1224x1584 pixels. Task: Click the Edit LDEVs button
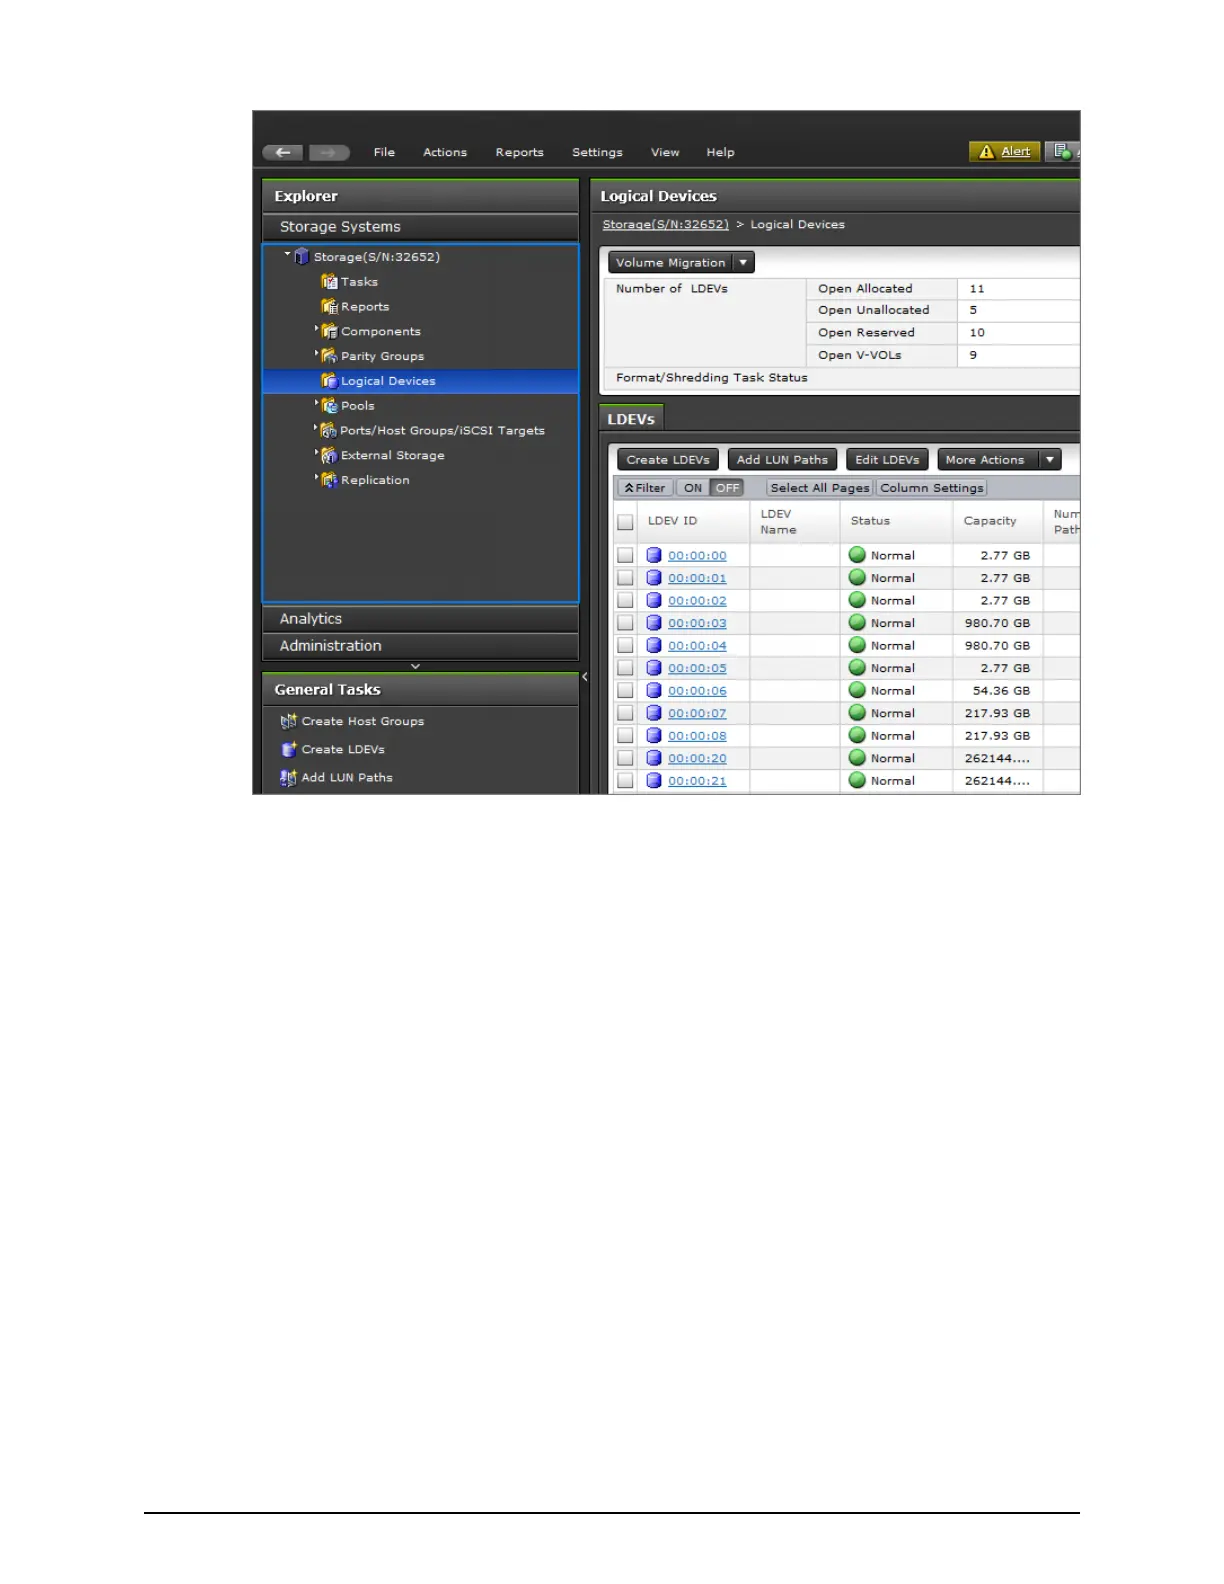887,460
